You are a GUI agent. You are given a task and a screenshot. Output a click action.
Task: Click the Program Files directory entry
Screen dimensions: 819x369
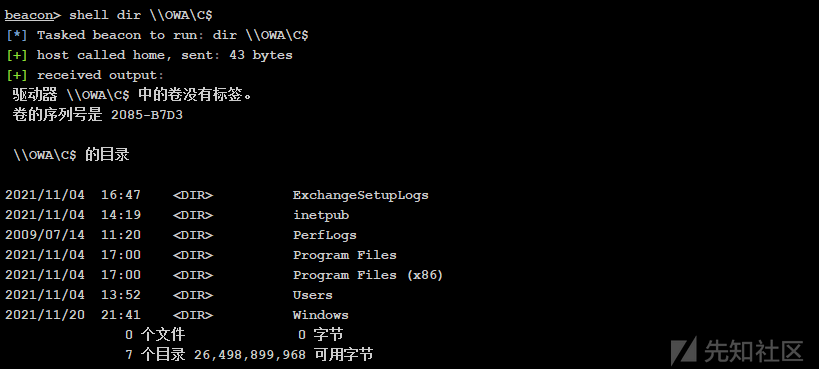tap(345, 255)
